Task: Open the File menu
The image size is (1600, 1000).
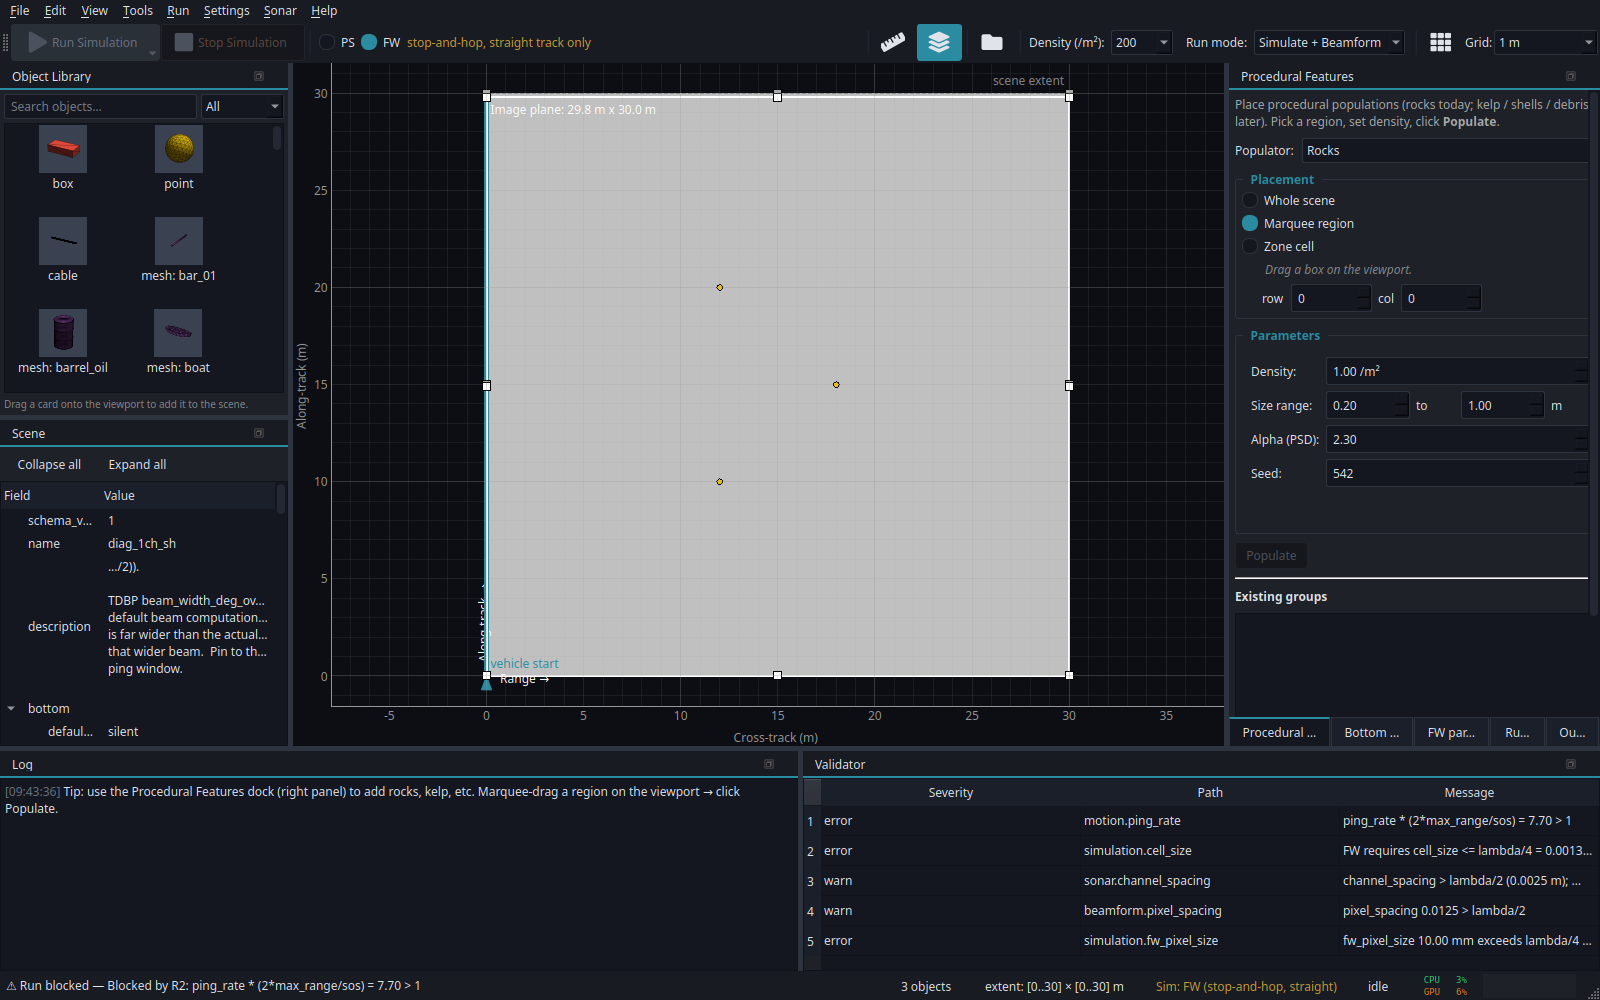Action: (20, 10)
